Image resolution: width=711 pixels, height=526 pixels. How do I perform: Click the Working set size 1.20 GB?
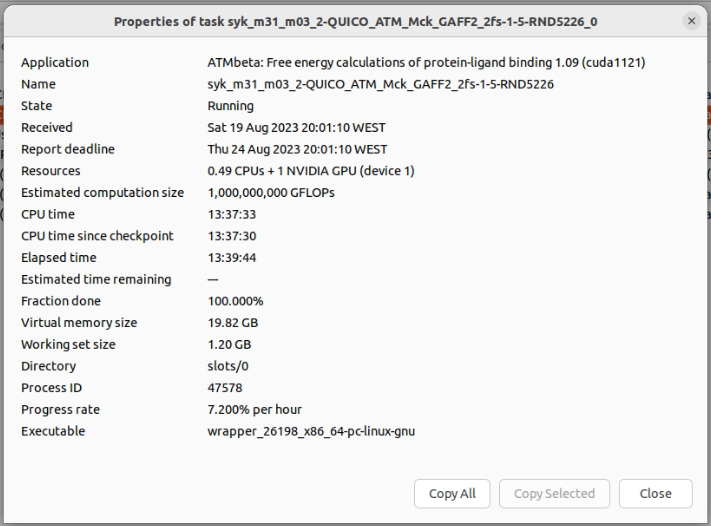229,345
